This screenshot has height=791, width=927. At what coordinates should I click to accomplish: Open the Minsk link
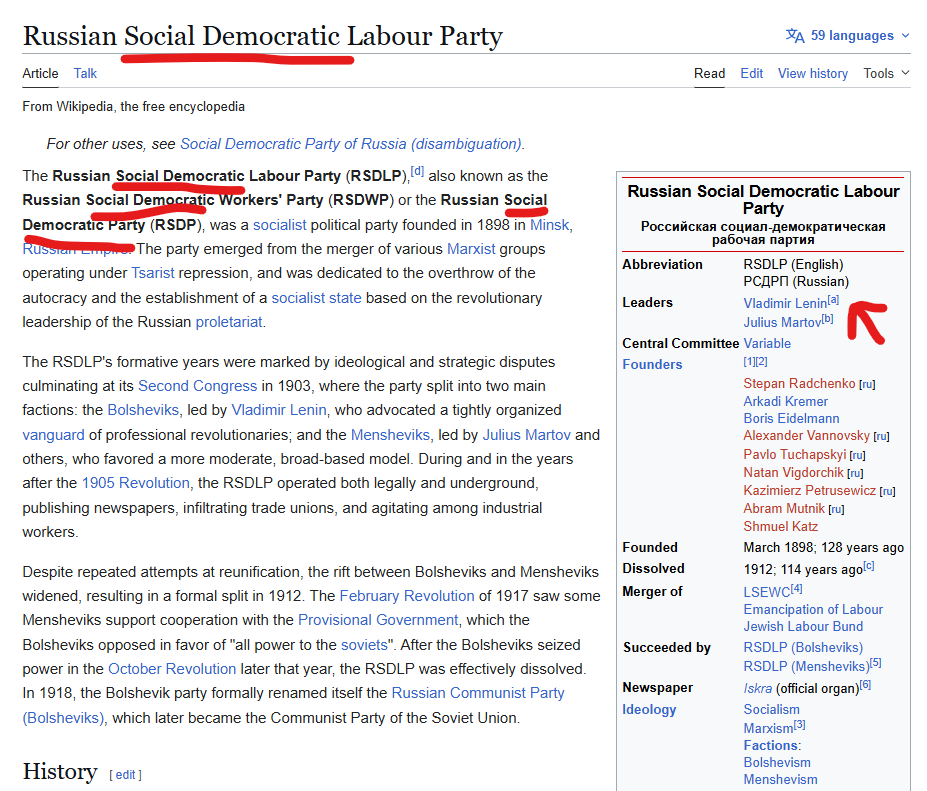pos(549,225)
